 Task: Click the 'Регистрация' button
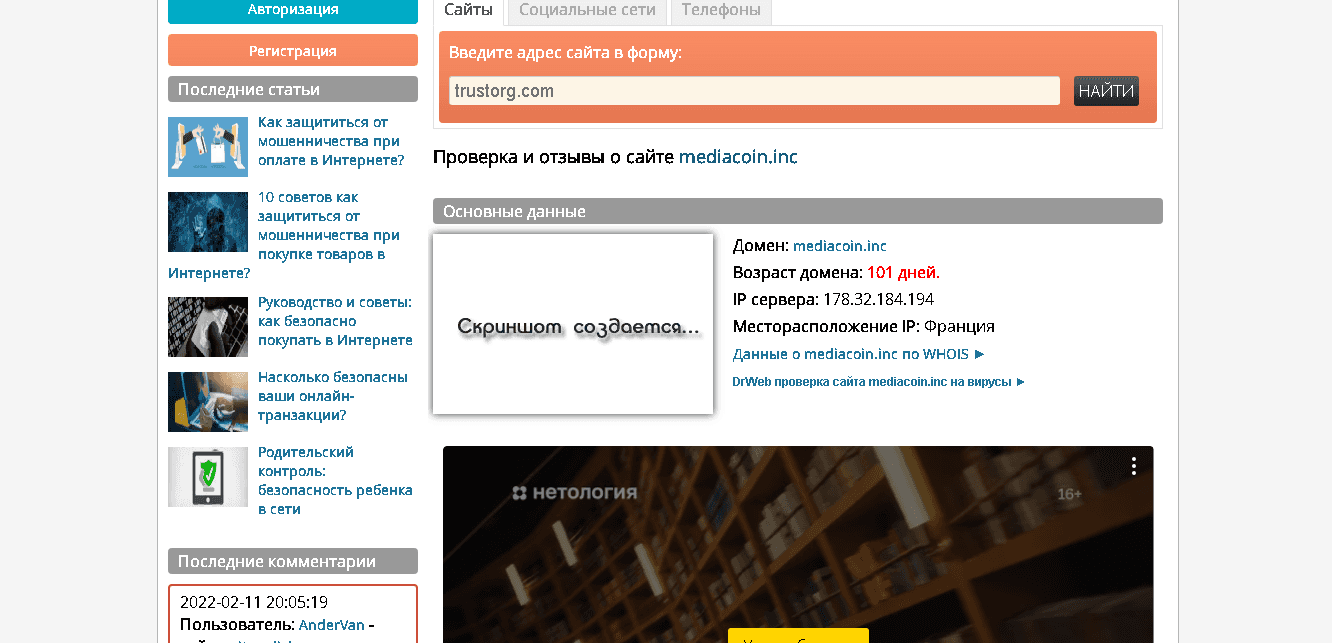[x=293, y=51]
